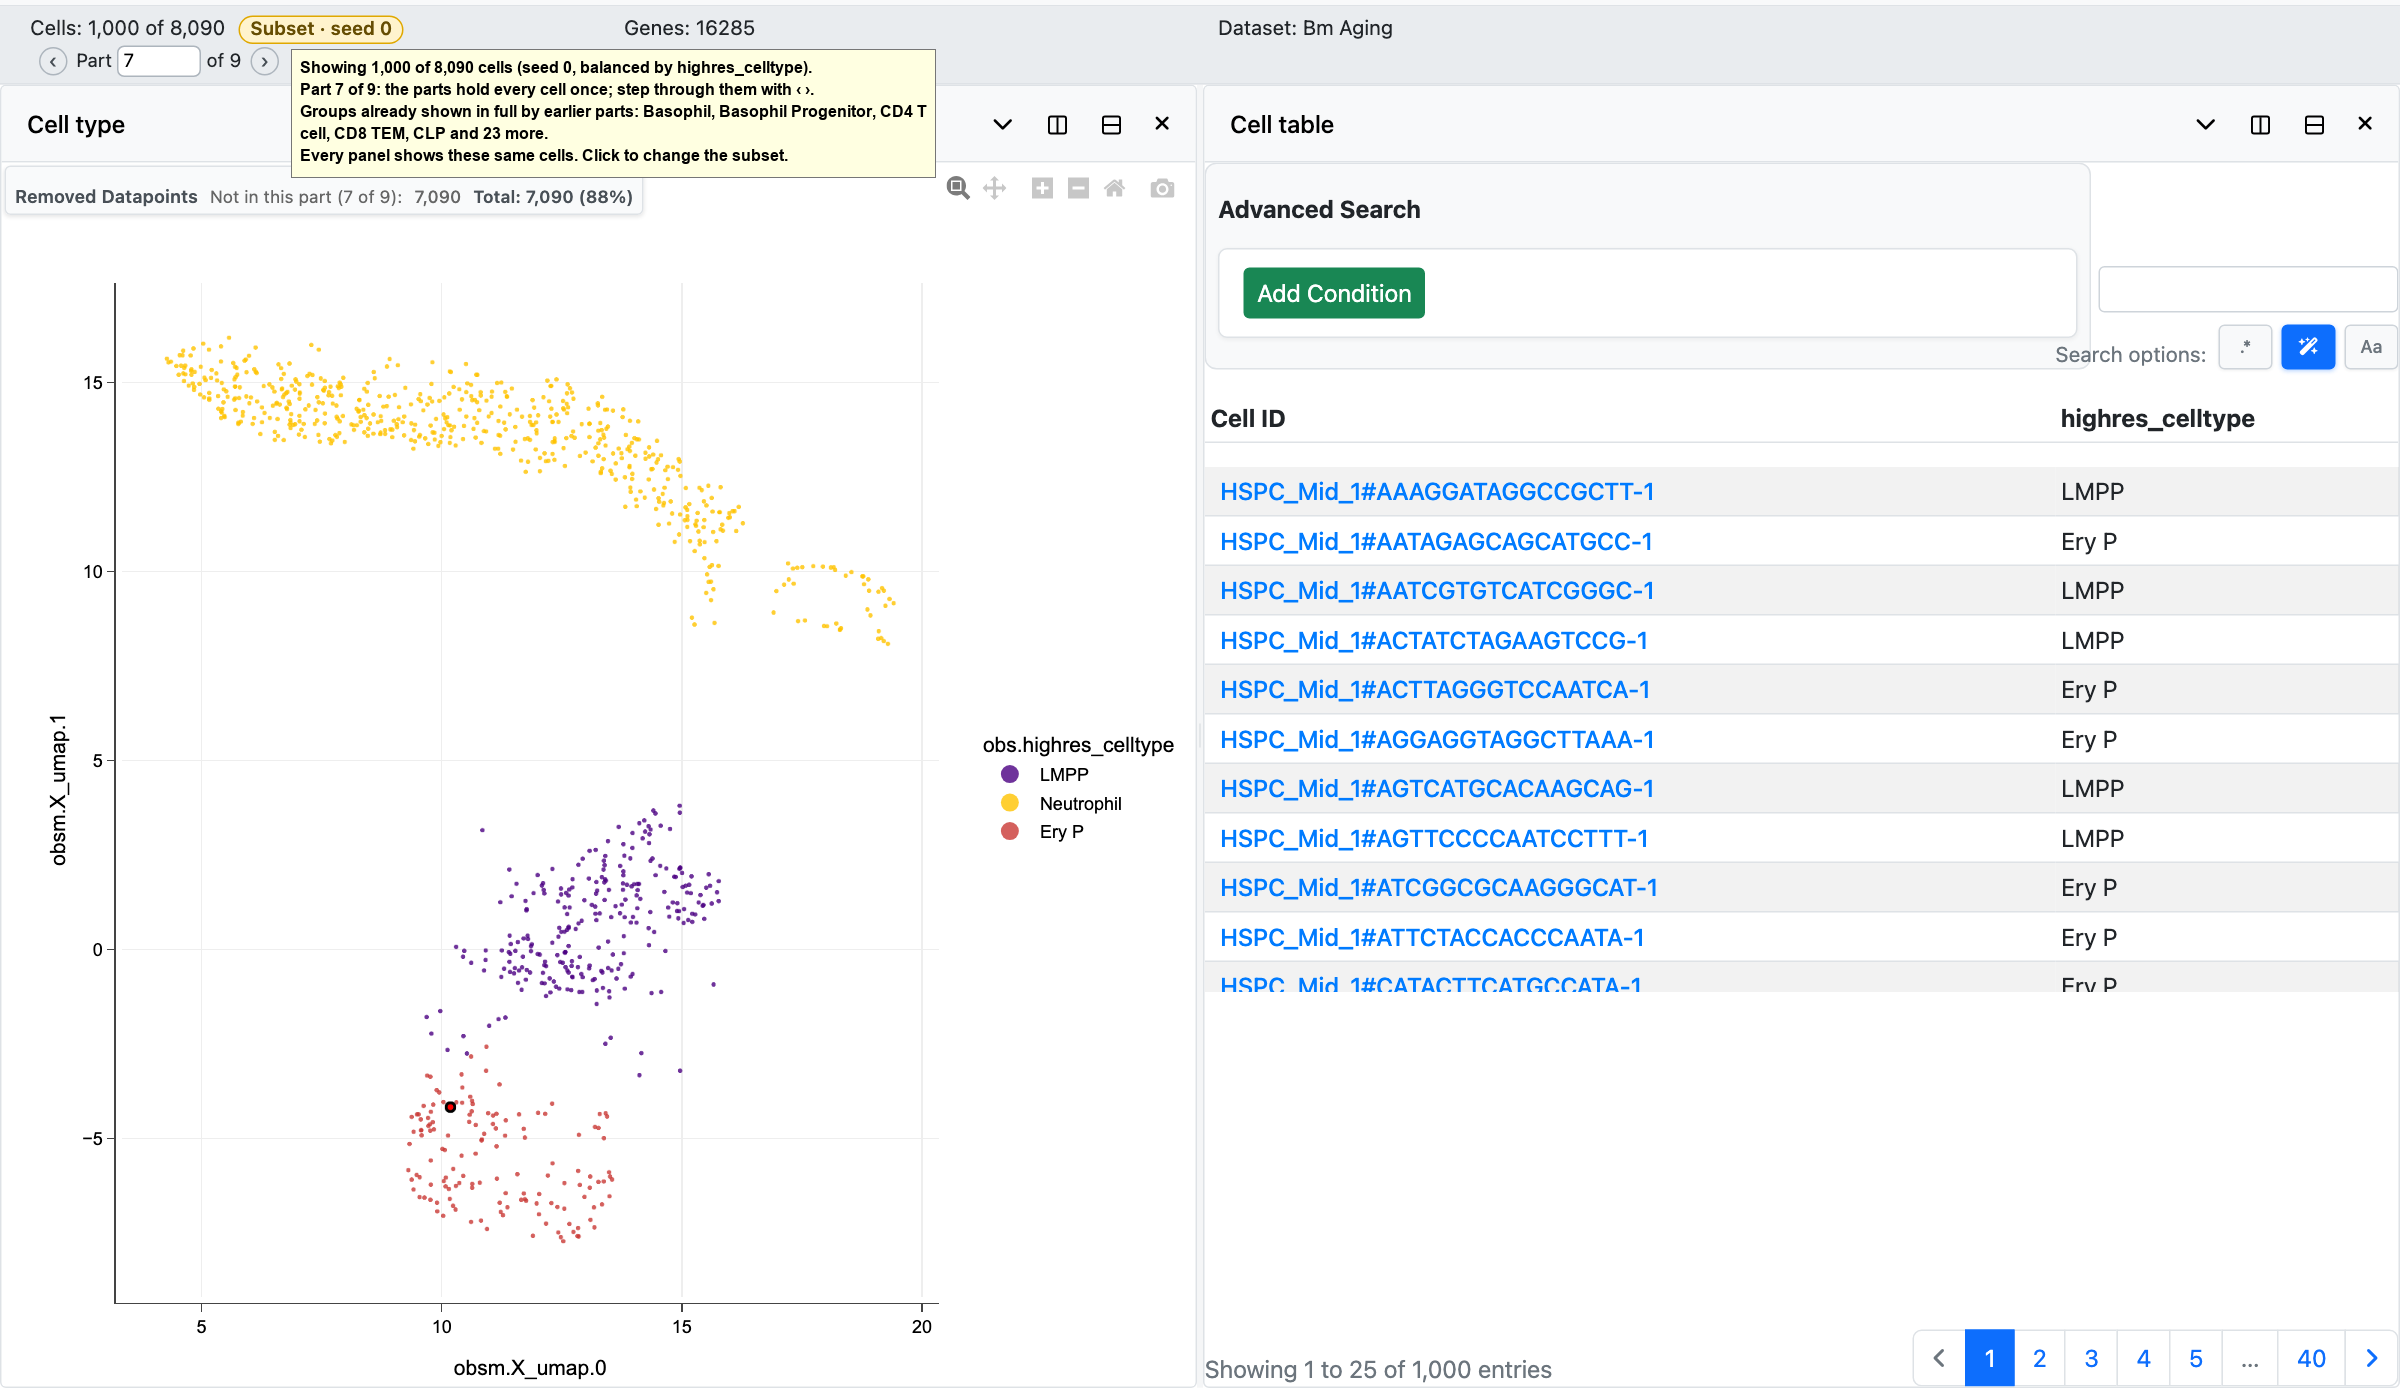Toggle regex search option
The image size is (2400, 1388).
click(2245, 347)
